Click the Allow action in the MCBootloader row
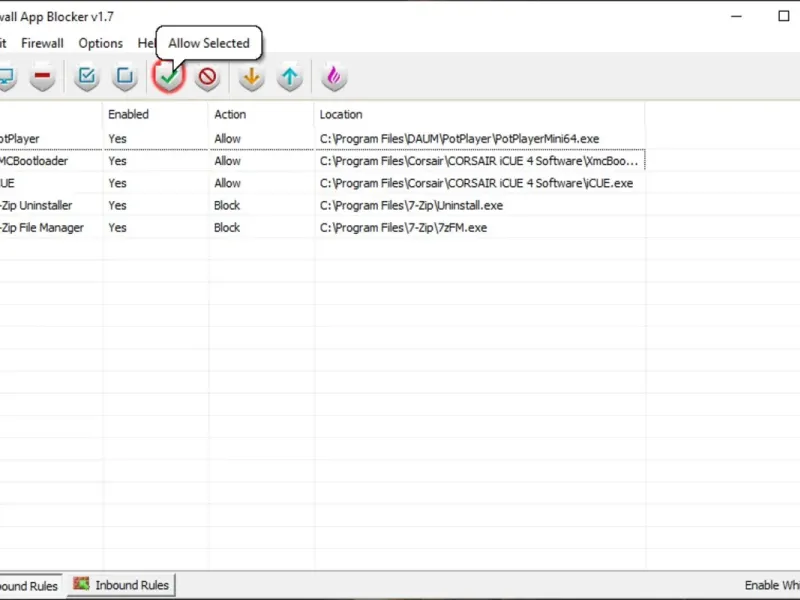Image resolution: width=800 pixels, height=600 pixels. click(x=227, y=161)
